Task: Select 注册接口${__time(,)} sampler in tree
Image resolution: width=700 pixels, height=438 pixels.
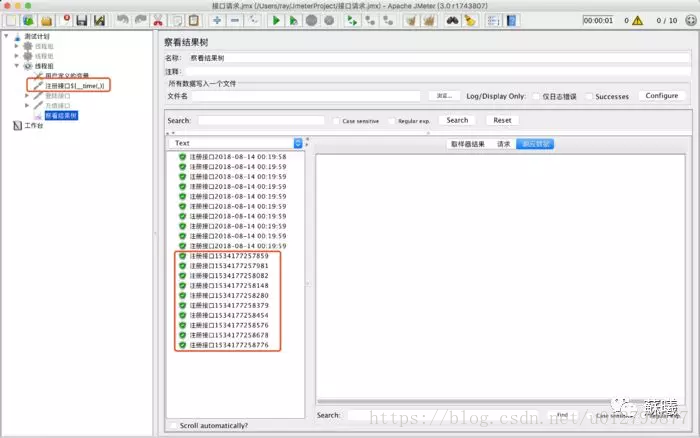Action: coord(75,85)
